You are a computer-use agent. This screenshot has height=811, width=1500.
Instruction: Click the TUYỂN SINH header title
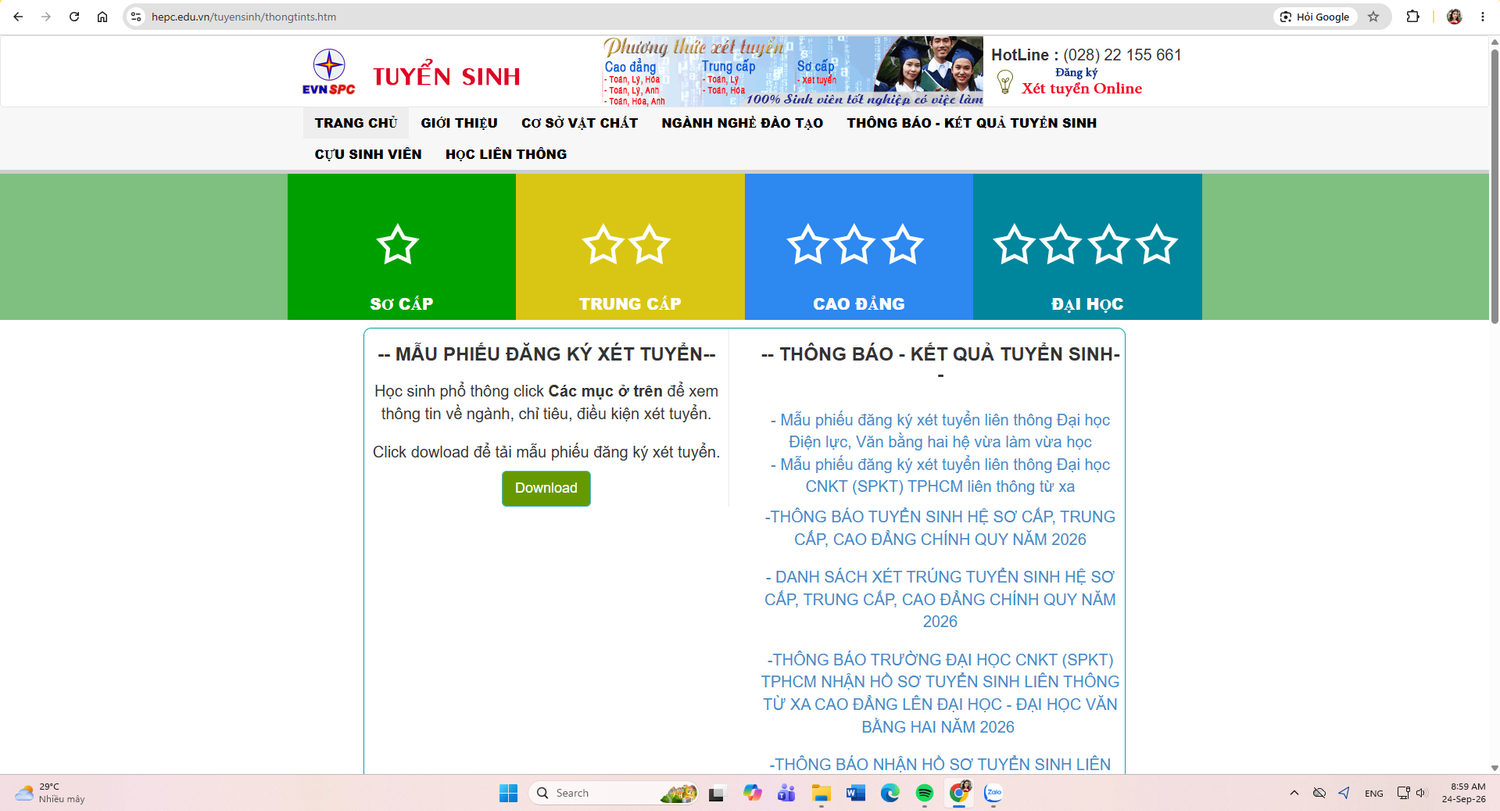[x=446, y=76]
